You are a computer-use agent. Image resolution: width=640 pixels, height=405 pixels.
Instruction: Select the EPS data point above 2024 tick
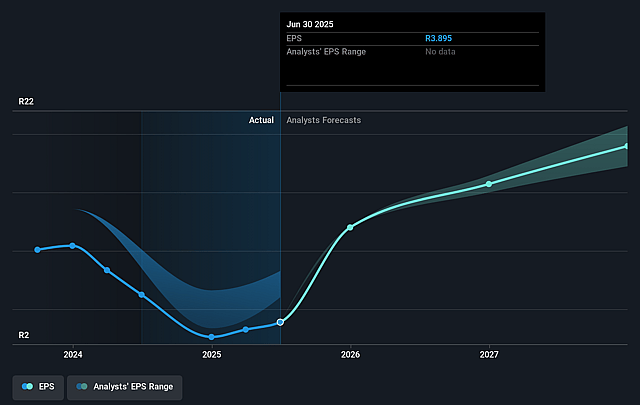coord(72,245)
